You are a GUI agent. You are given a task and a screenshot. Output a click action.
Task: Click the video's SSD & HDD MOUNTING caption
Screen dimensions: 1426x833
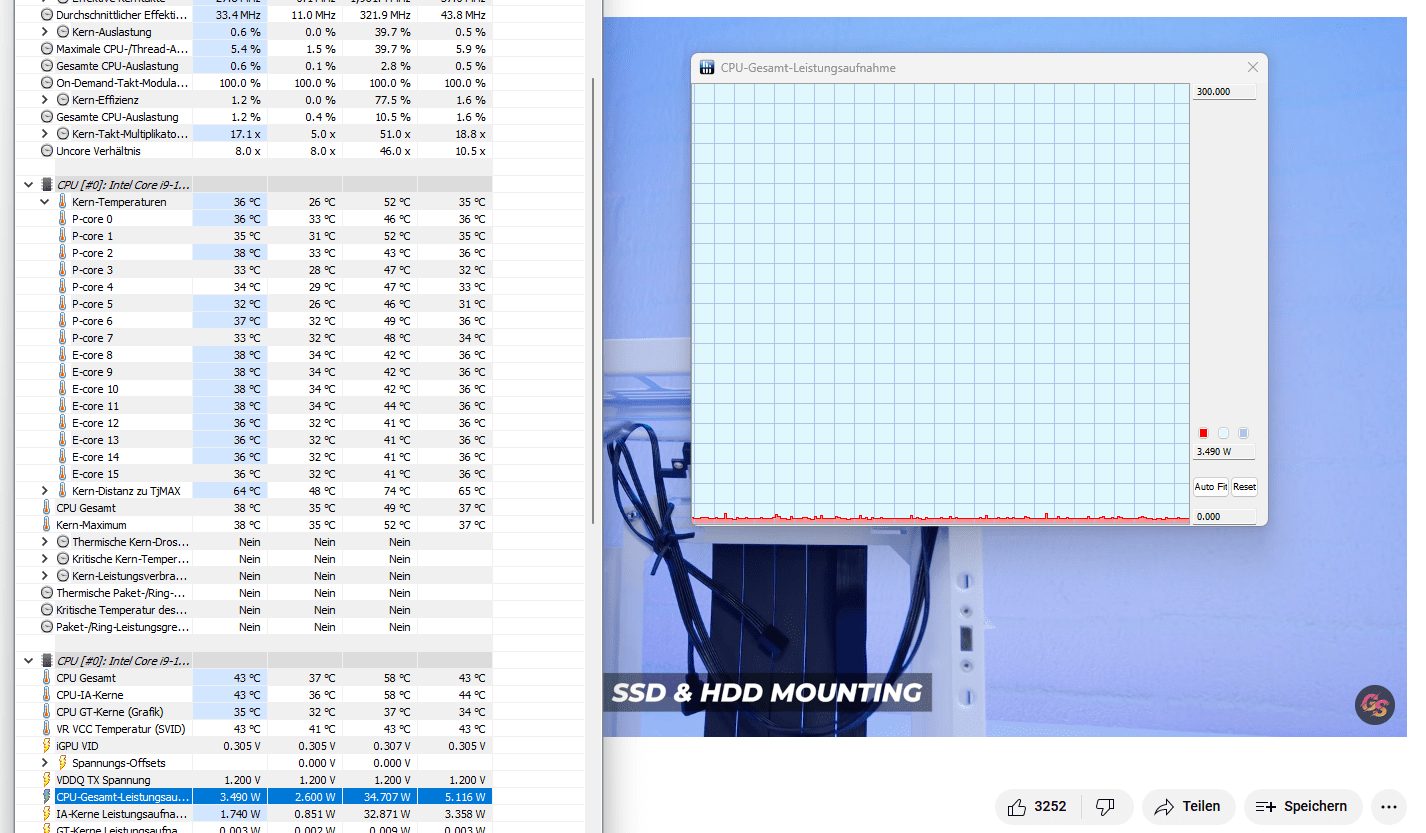(767, 693)
